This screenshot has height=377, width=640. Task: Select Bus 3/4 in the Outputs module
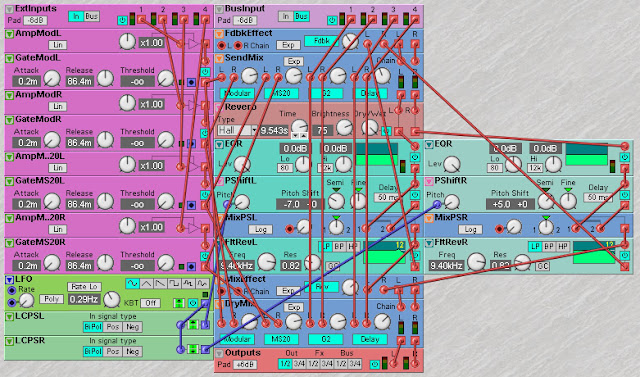[356, 364]
